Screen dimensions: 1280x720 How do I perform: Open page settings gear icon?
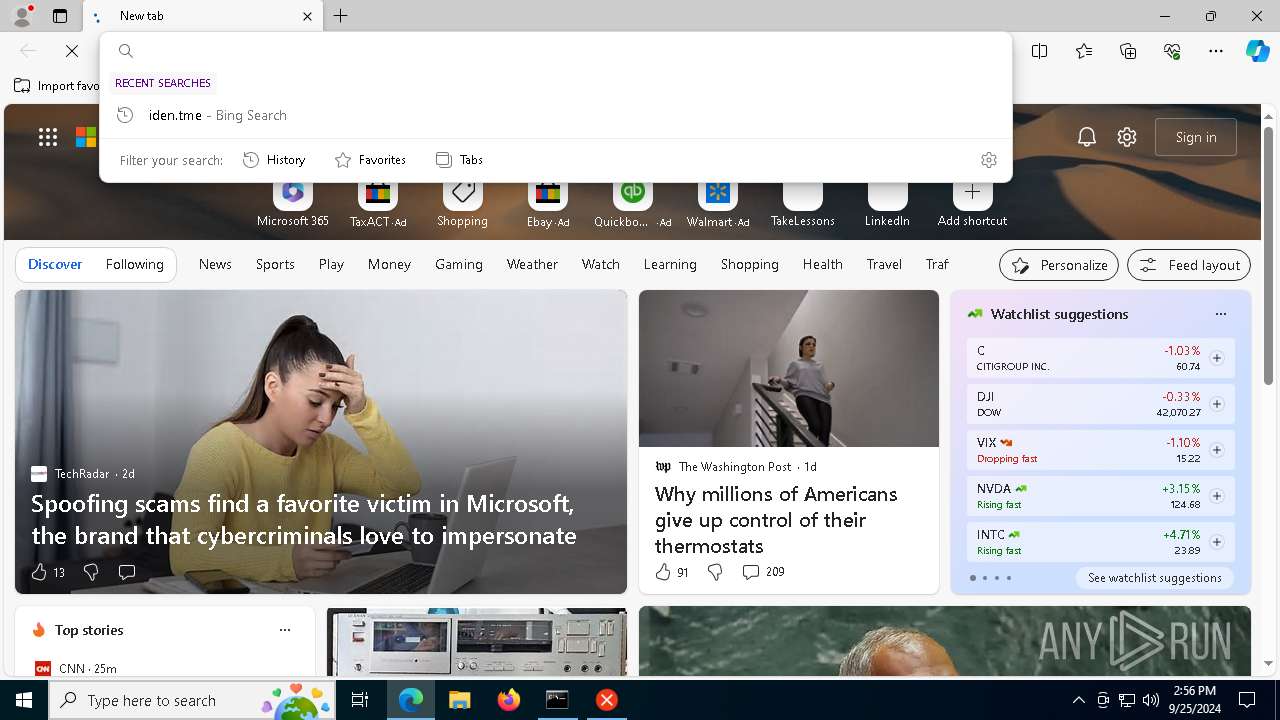(x=1127, y=137)
